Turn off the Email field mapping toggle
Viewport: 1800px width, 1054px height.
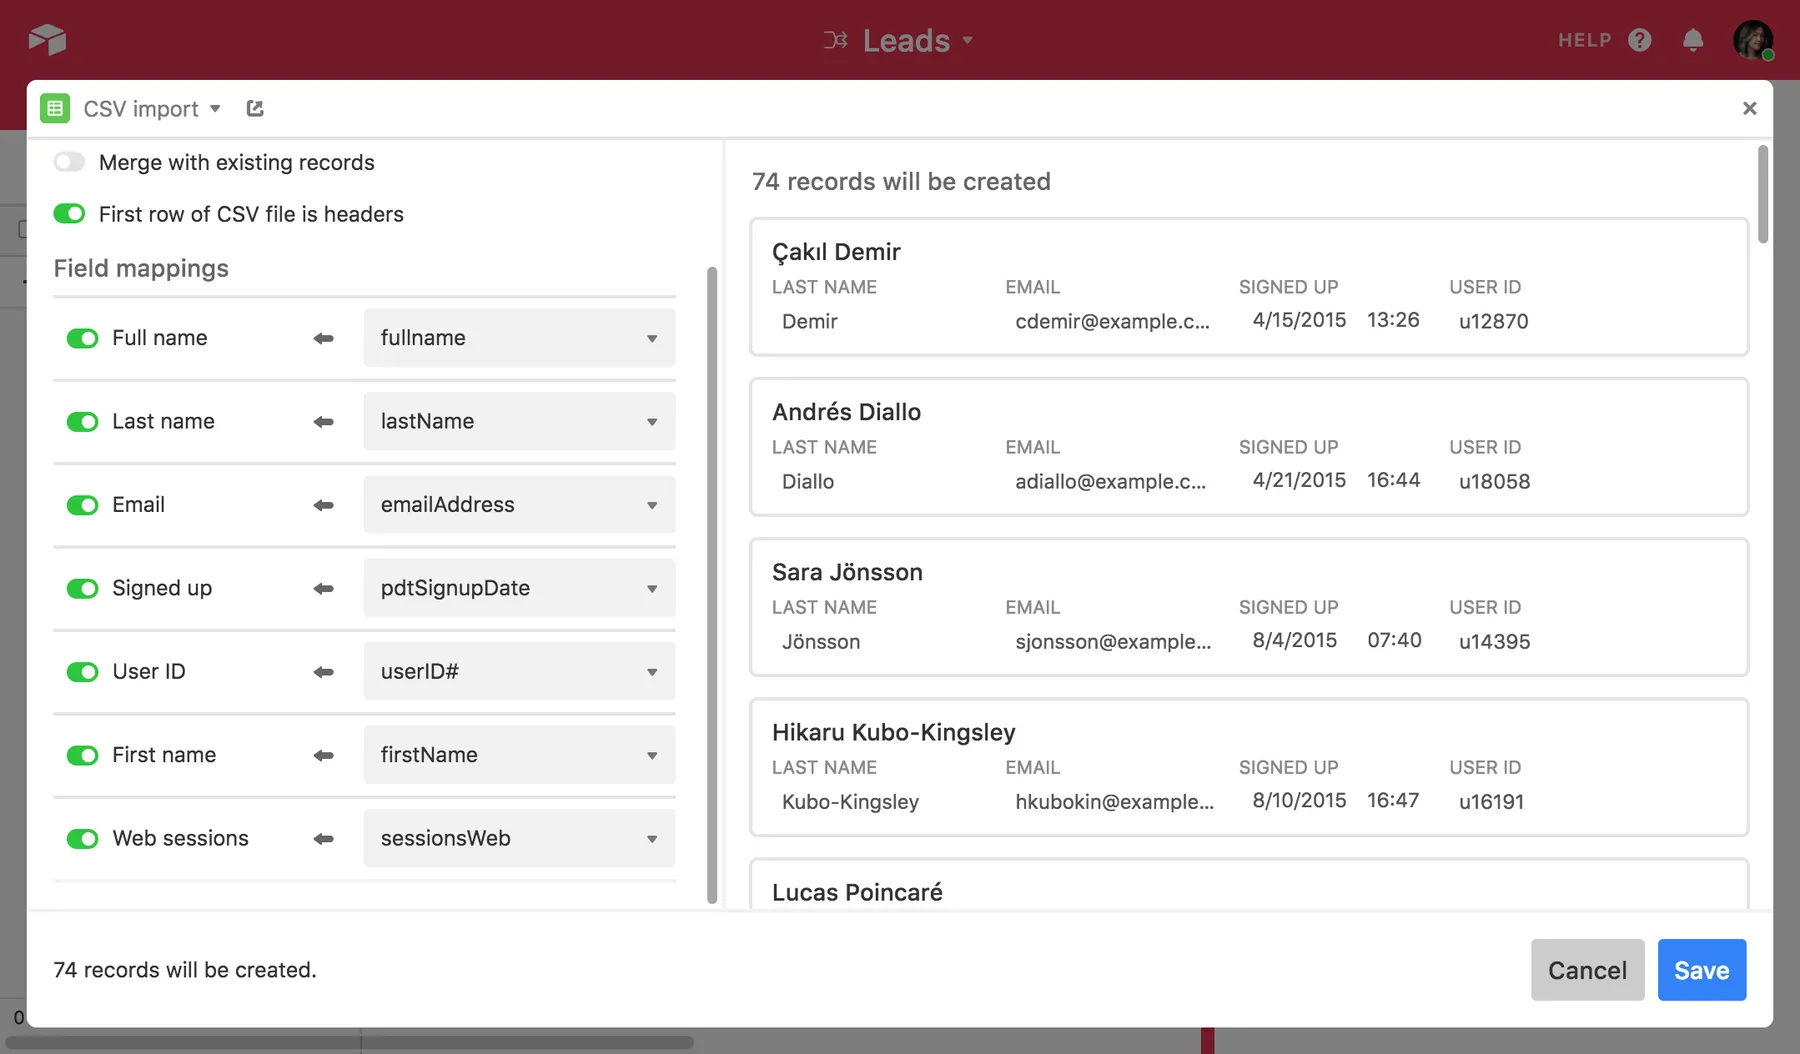point(82,505)
